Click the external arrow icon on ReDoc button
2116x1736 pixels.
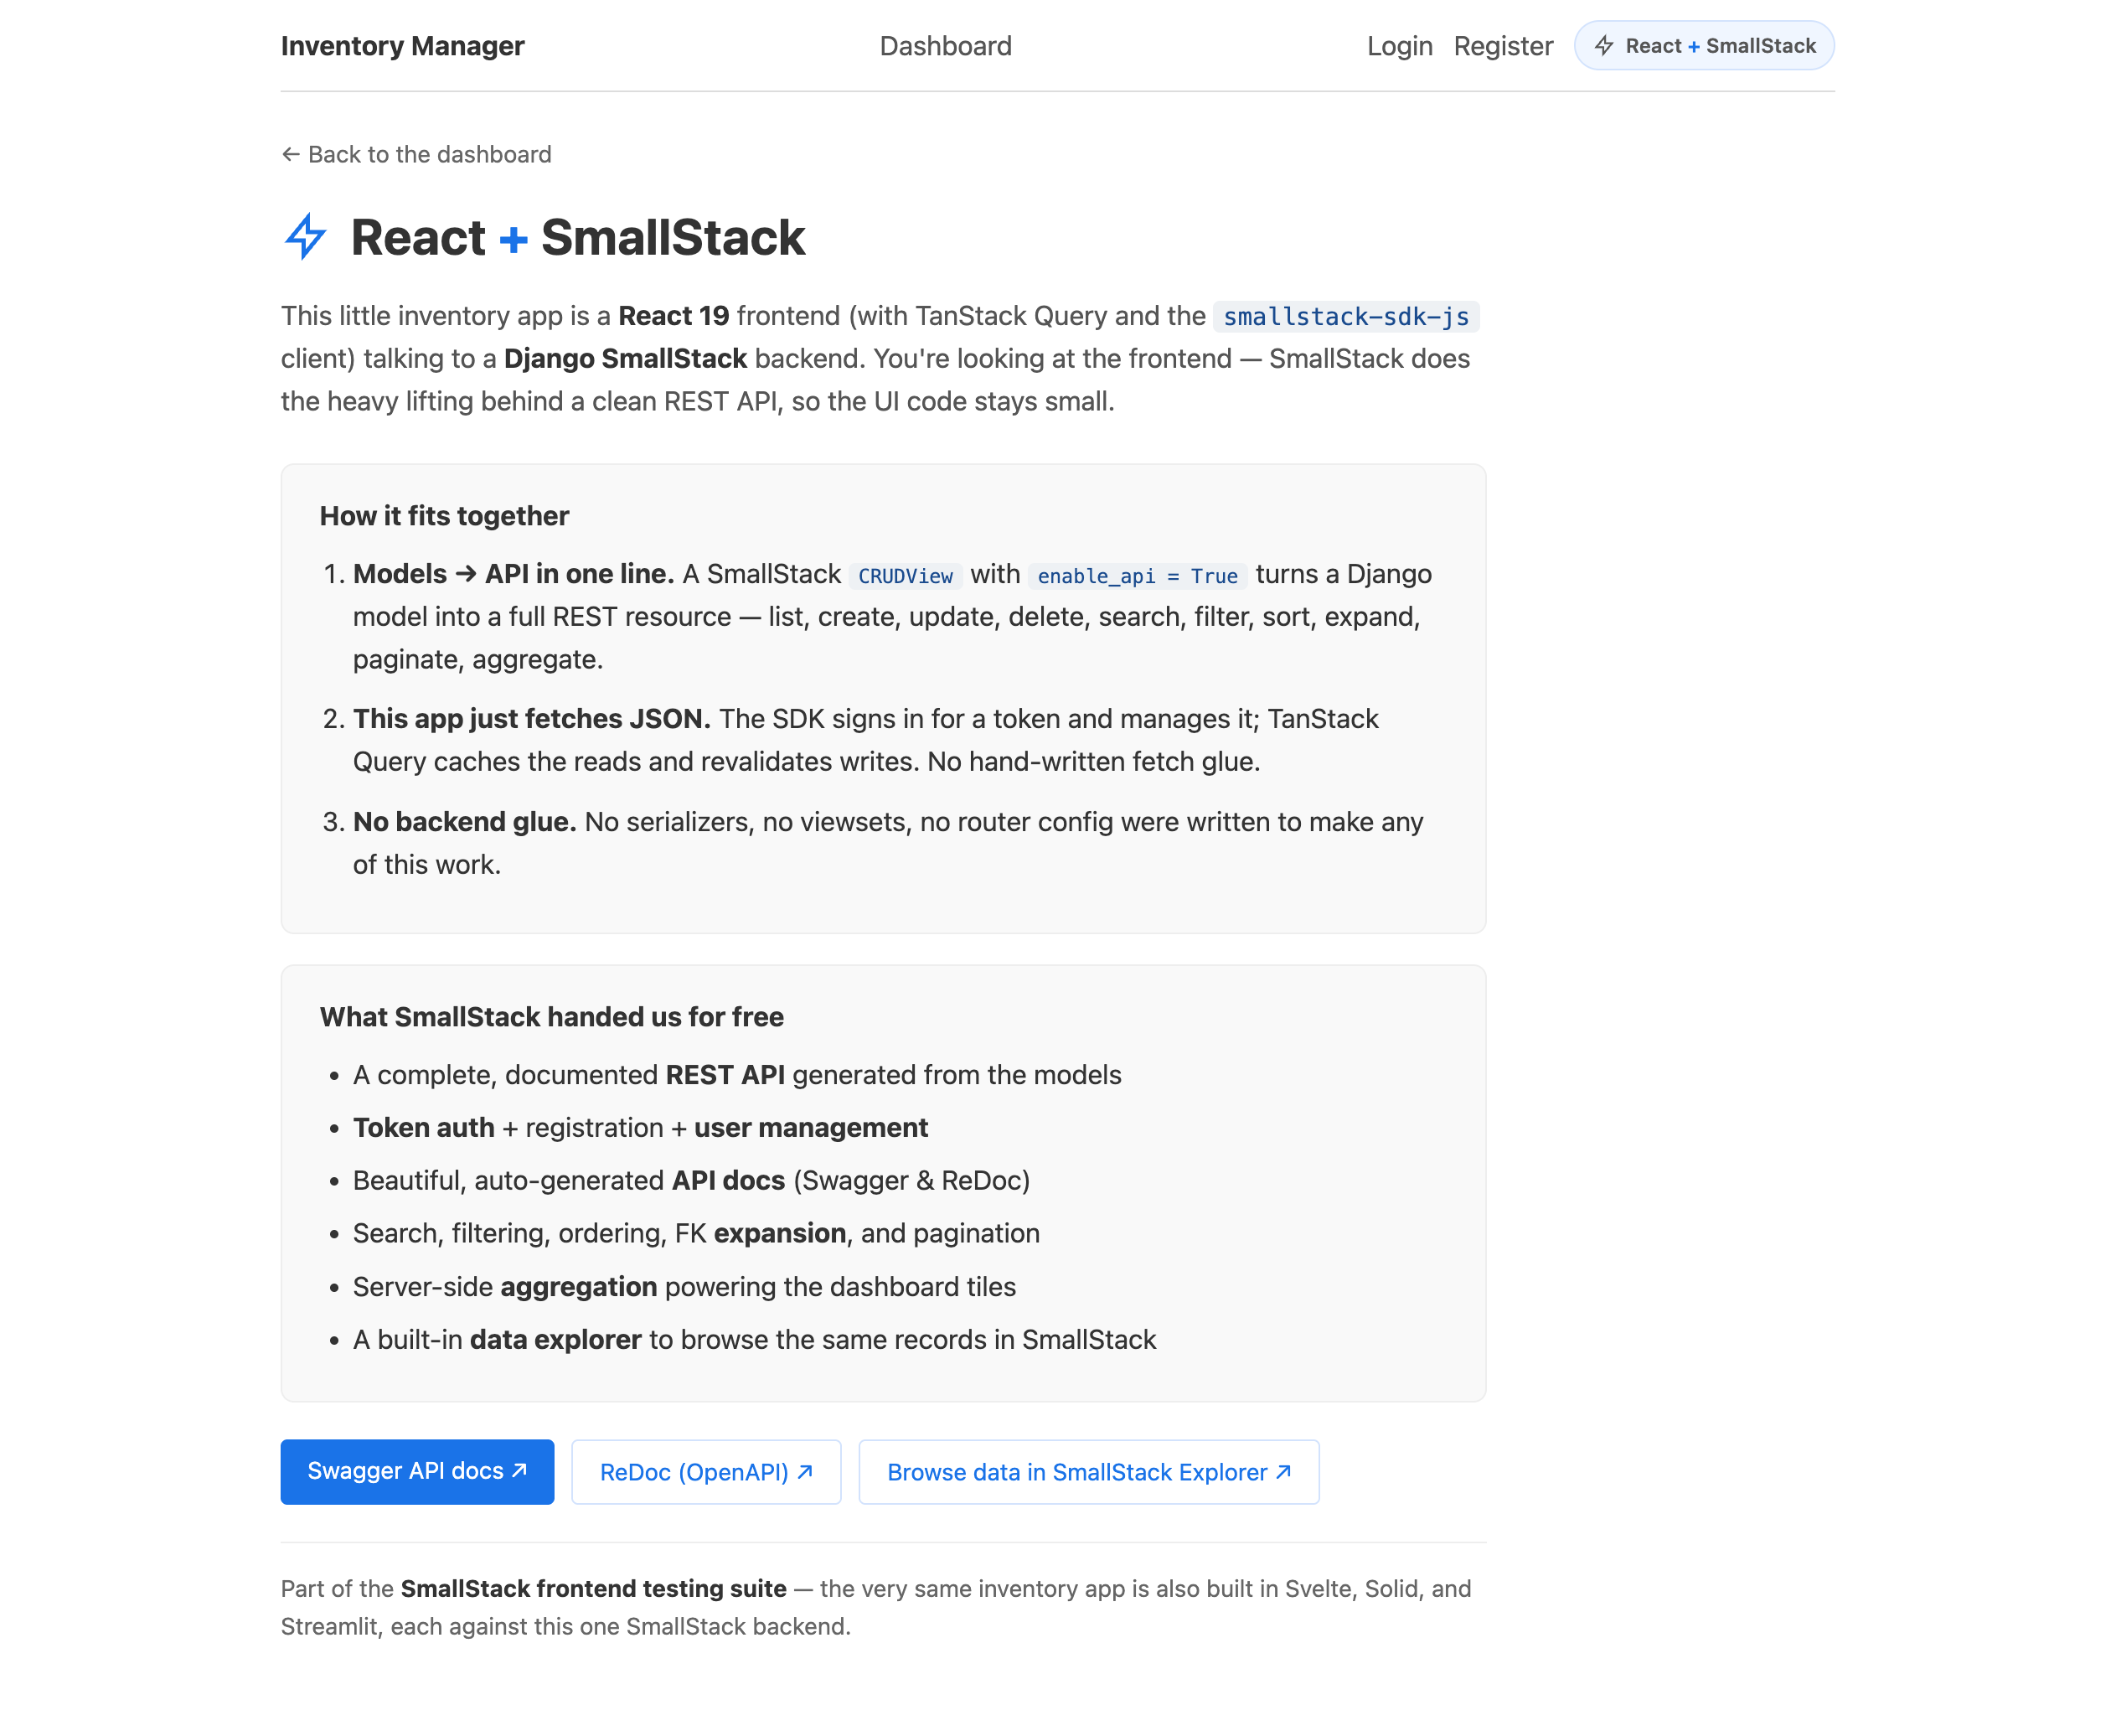[x=805, y=1471]
